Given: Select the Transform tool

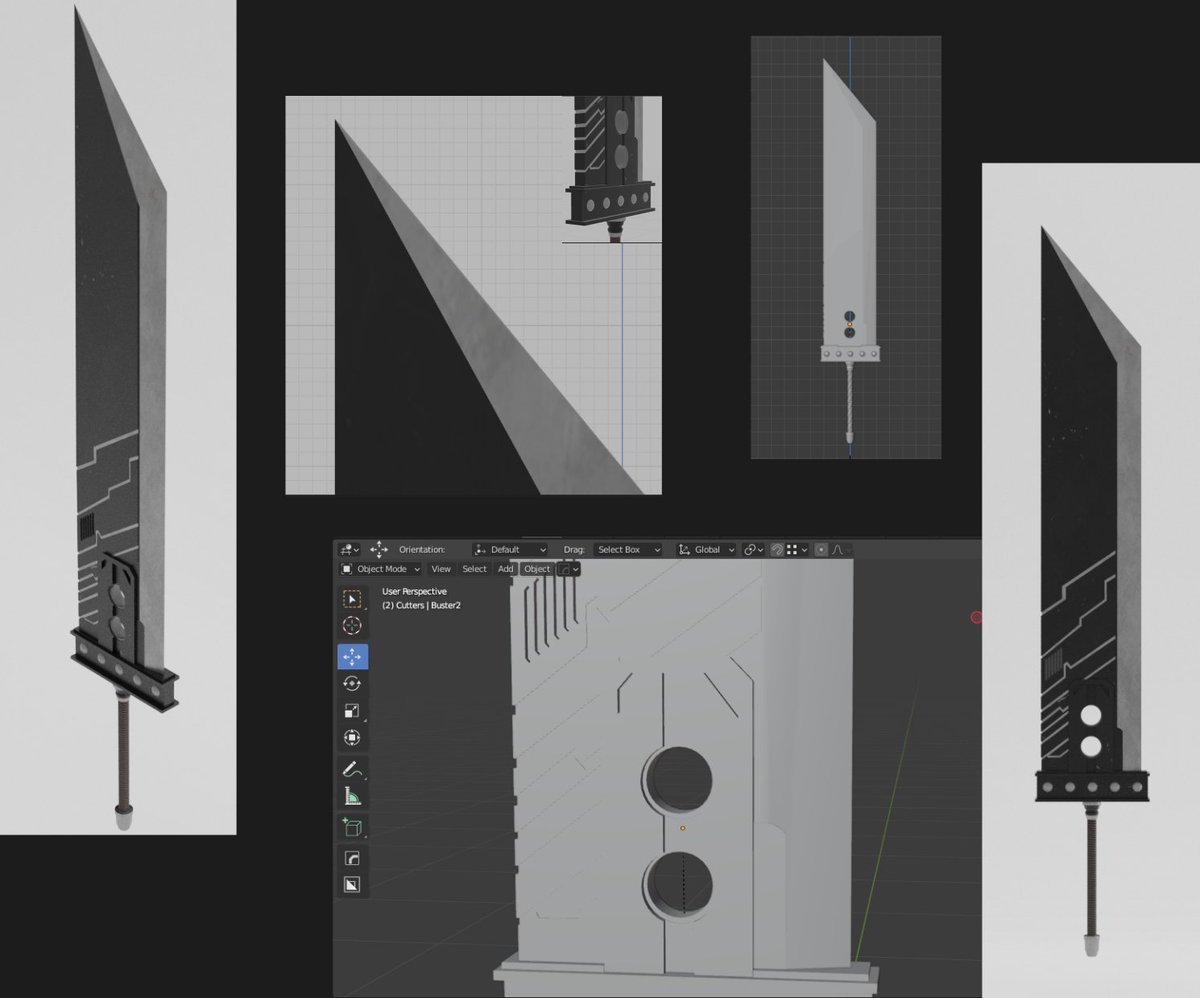Looking at the screenshot, I should (352, 738).
